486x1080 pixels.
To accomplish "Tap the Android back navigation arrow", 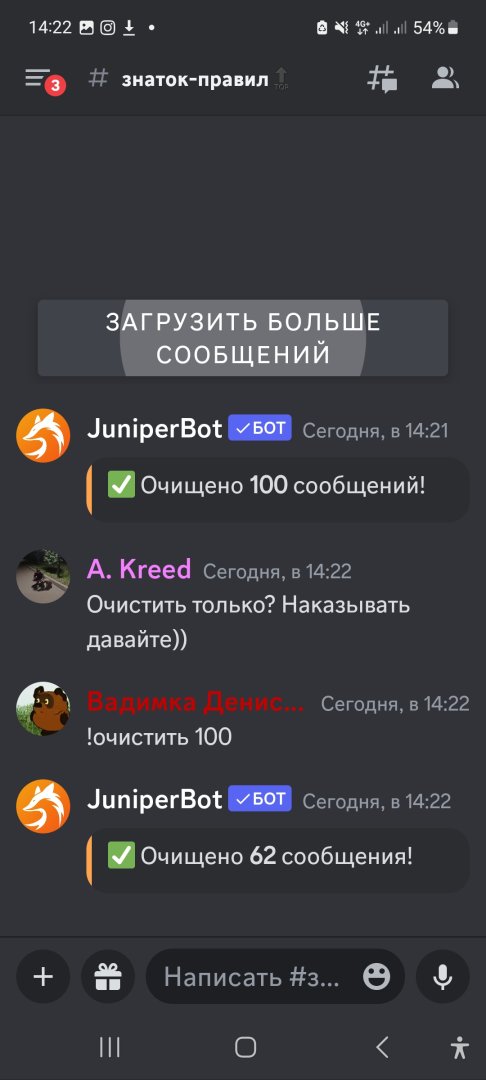I will tap(383, 1047).
